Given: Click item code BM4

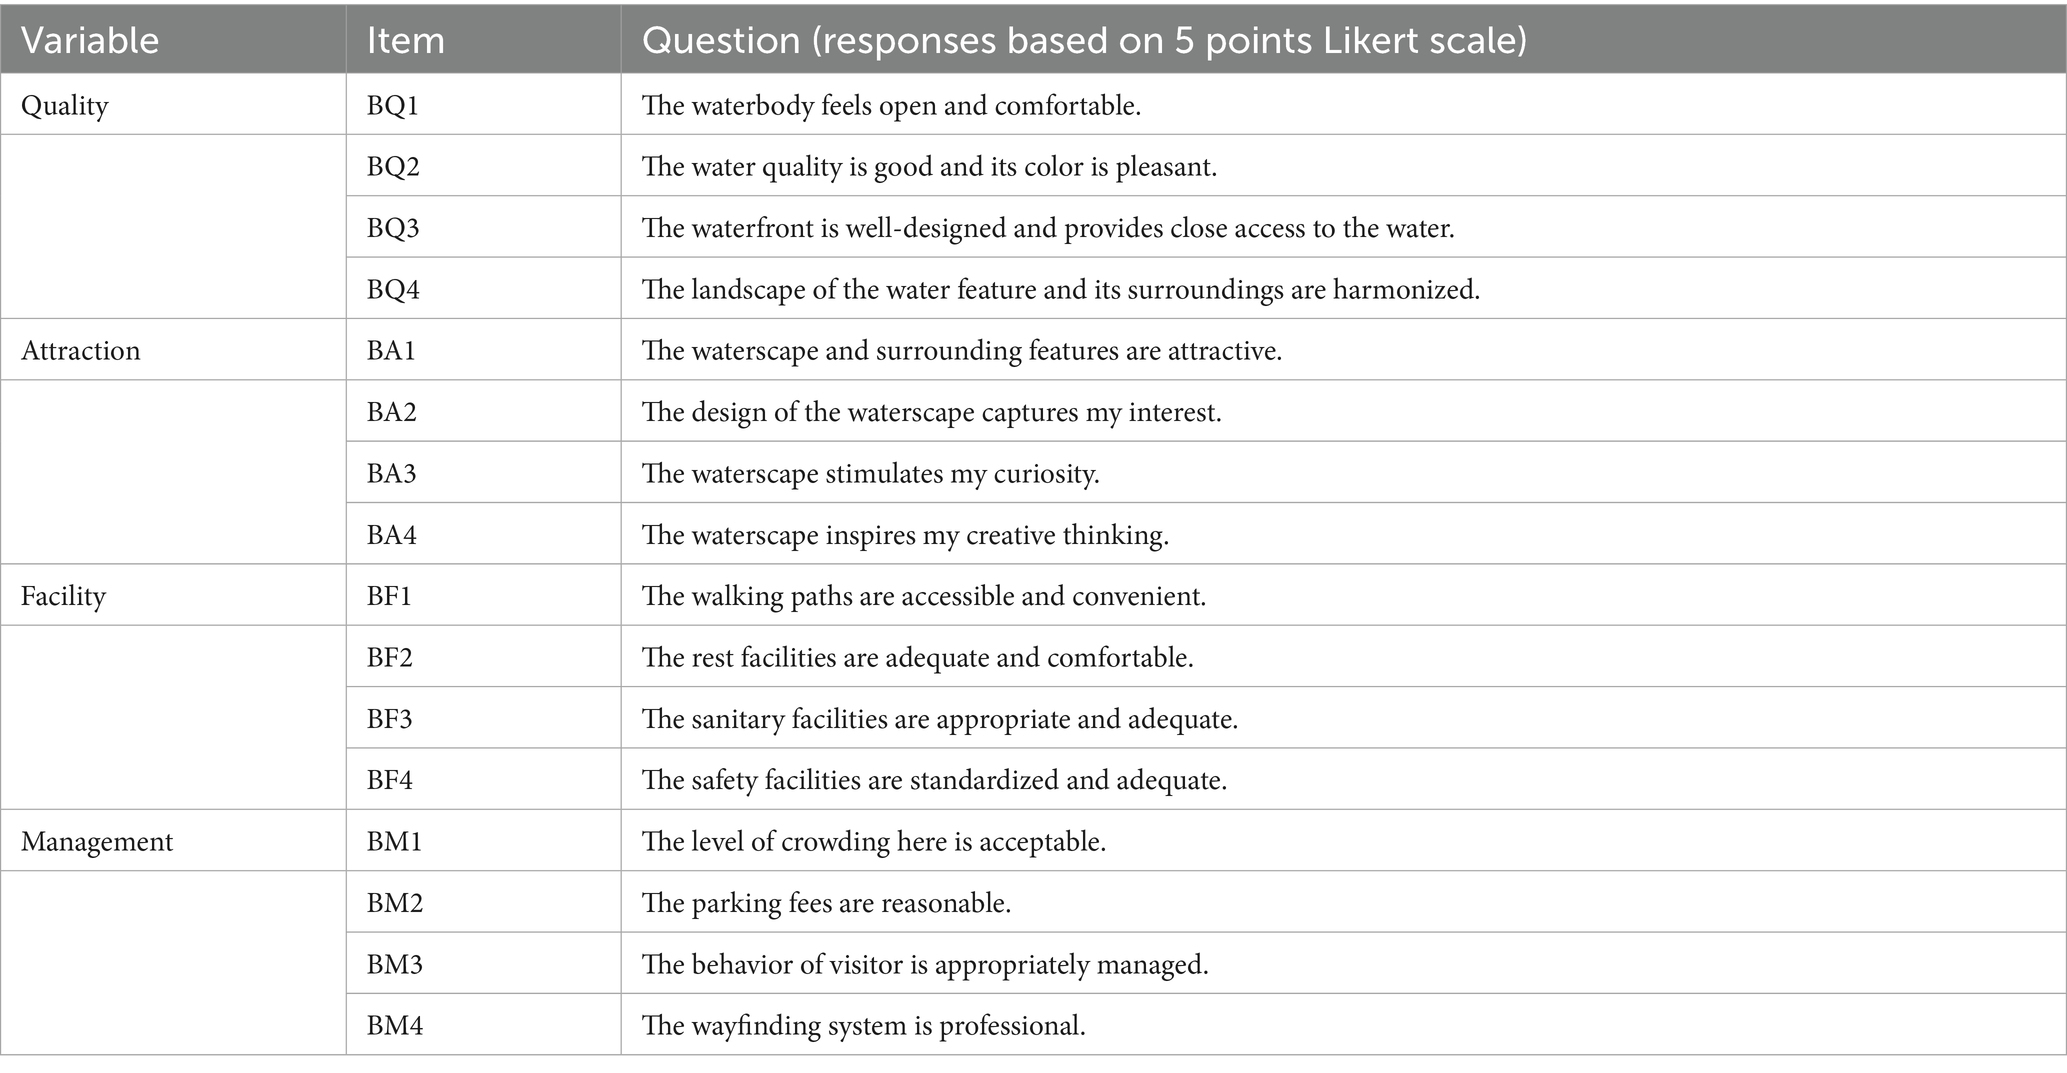Looking at the screenshot, I should [395, 1026].
